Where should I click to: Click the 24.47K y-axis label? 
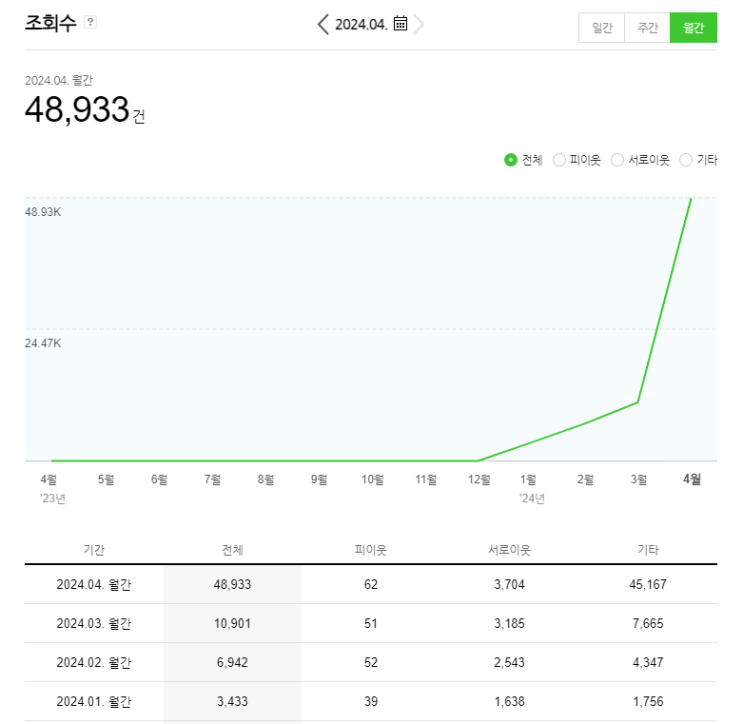(x=43, y=343)
